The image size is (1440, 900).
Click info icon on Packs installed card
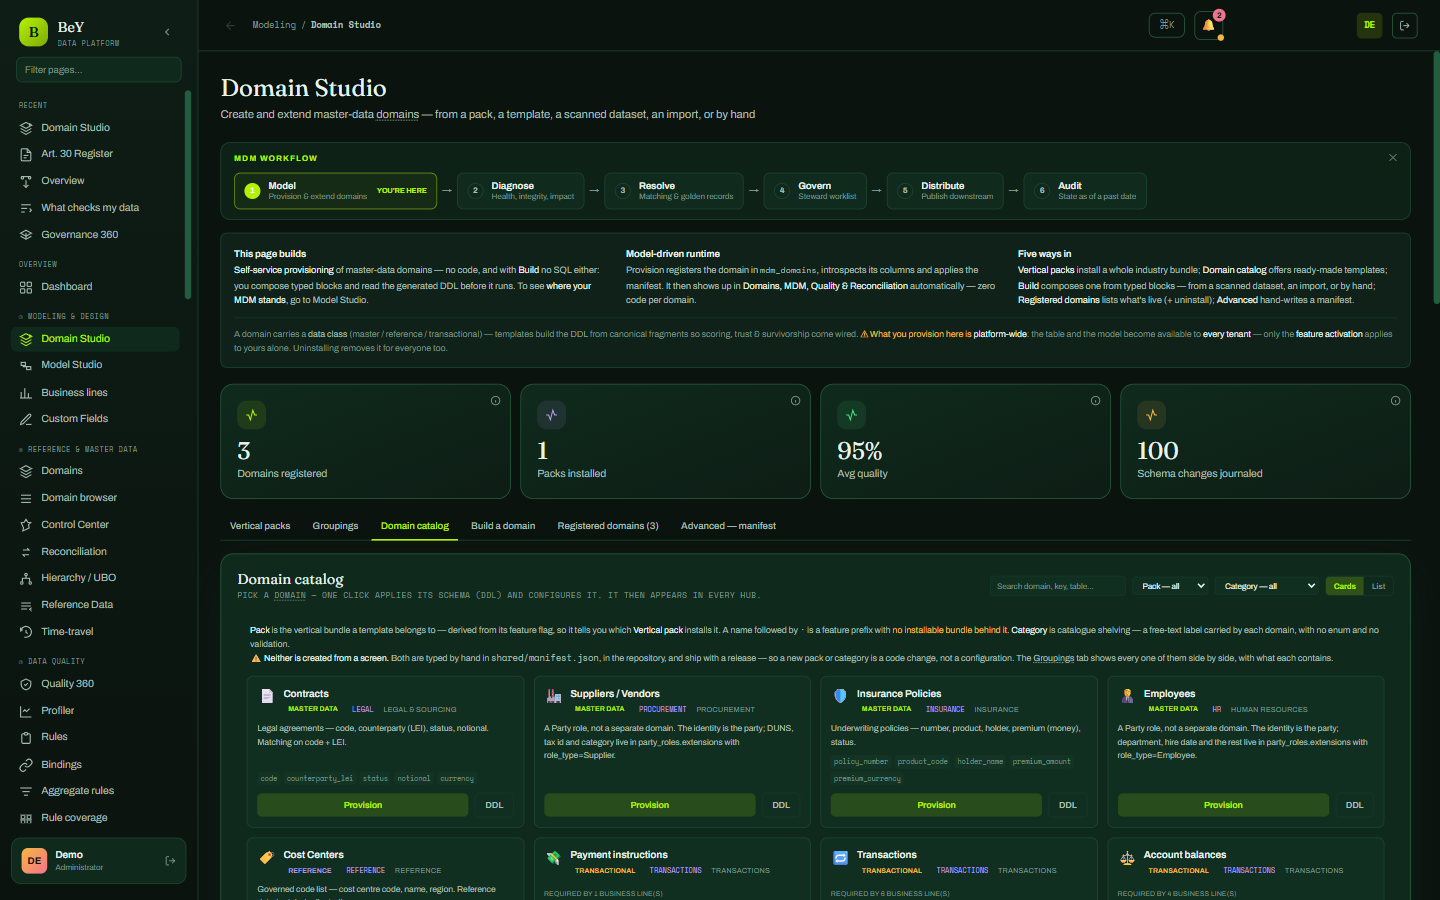[x=795, y=401]
